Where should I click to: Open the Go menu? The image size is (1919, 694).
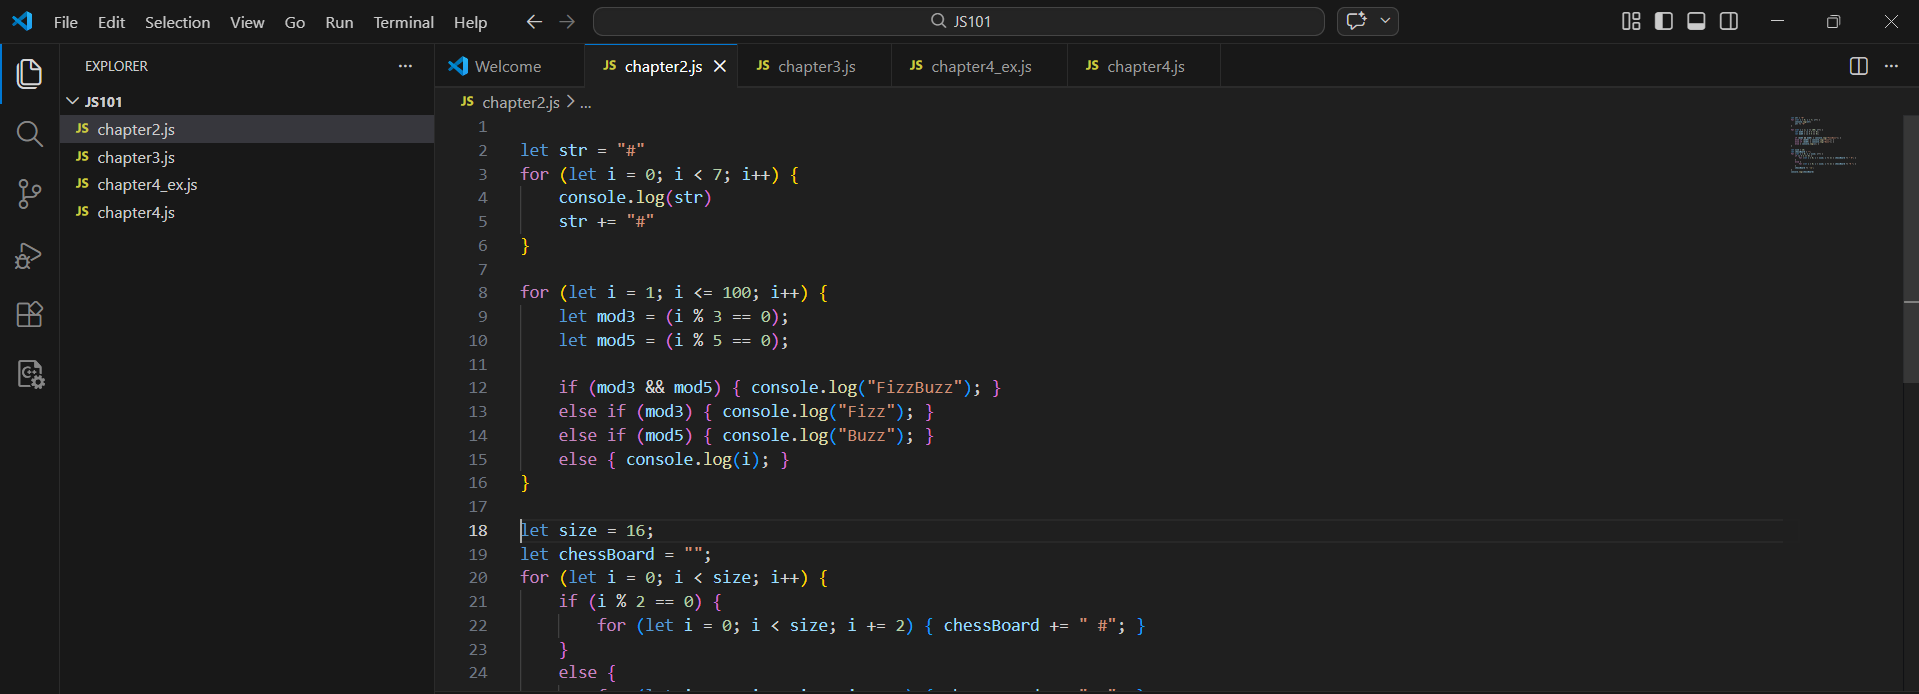295,22
